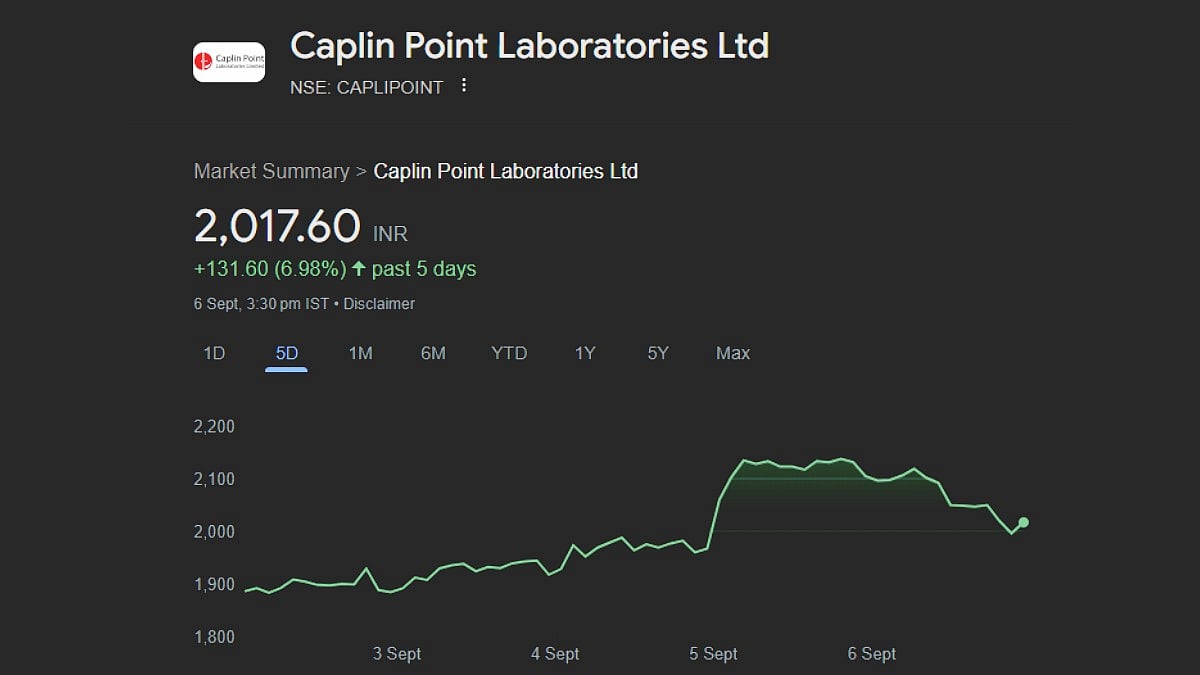Screen dimensions: 1200x675
Task: Click the green up arrow indicator
Action: [359, 269]
